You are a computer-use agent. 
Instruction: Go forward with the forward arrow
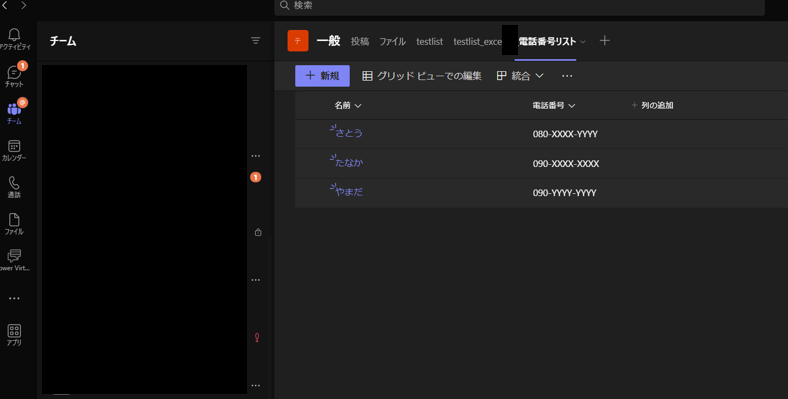click(24, 6)
